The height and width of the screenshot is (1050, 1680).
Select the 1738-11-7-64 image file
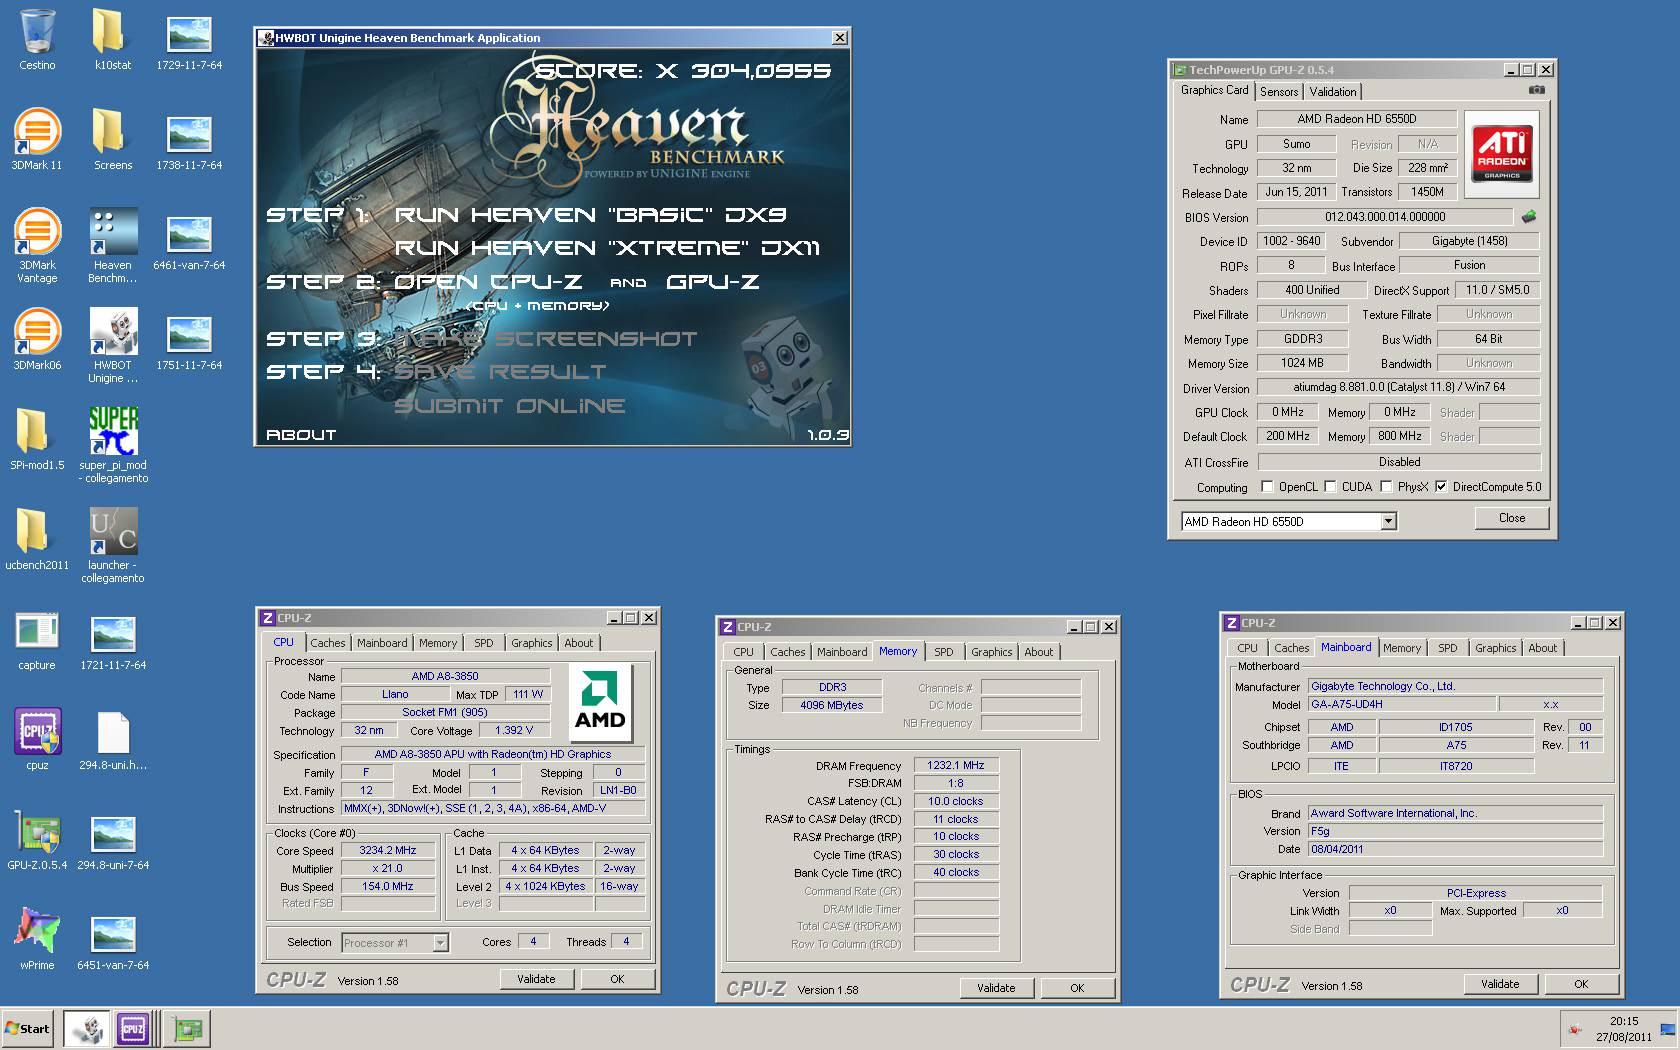(x=189, y=140)
